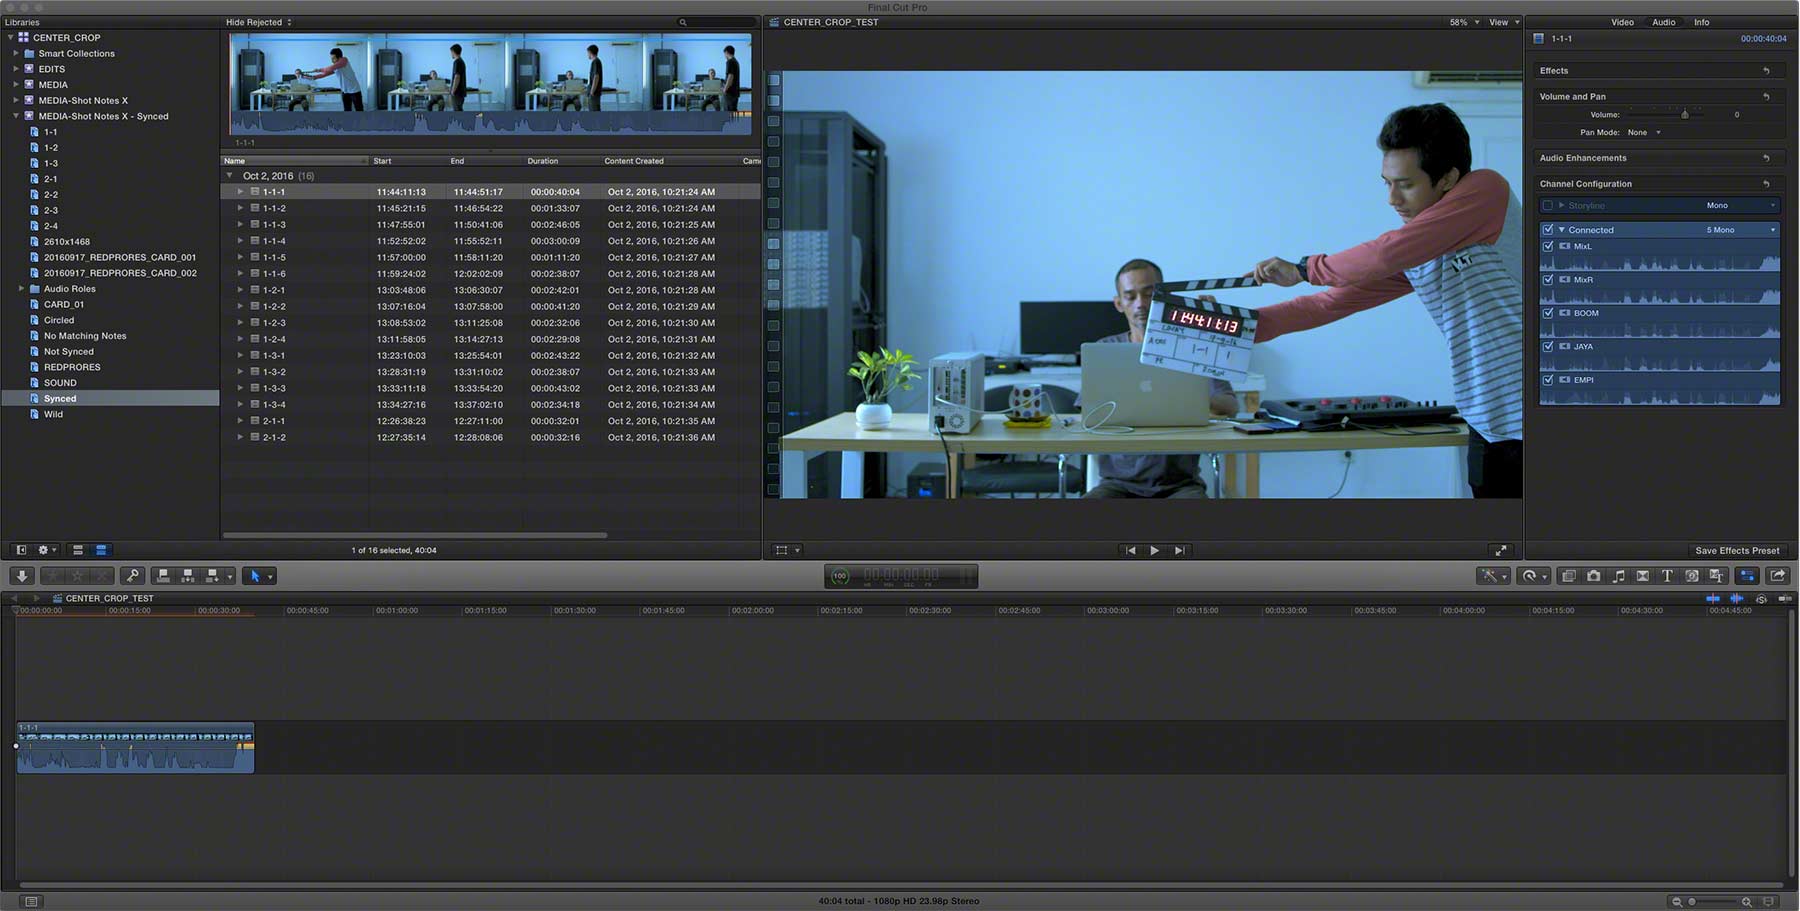Open the Photos Browser camera icon
1800x911 pixels.
click(x=1593, y=576)
